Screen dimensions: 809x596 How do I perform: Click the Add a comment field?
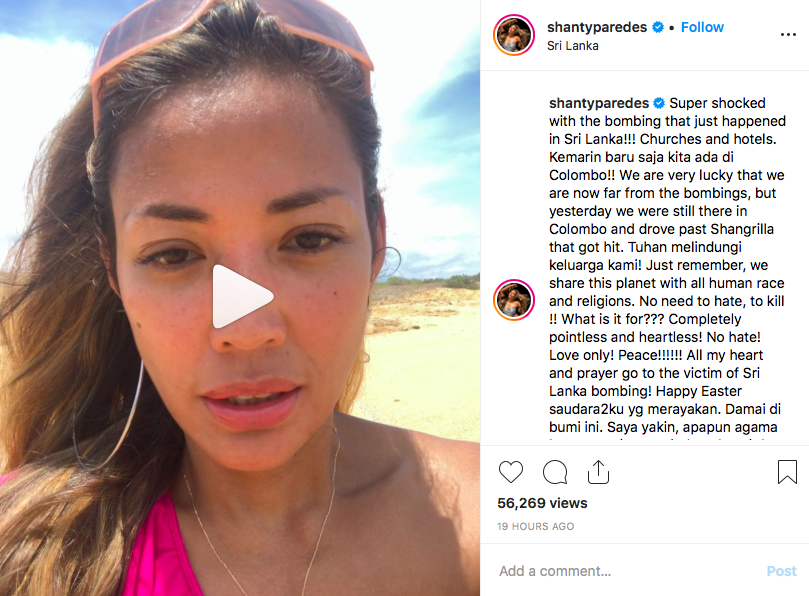[x=627, y=571]
